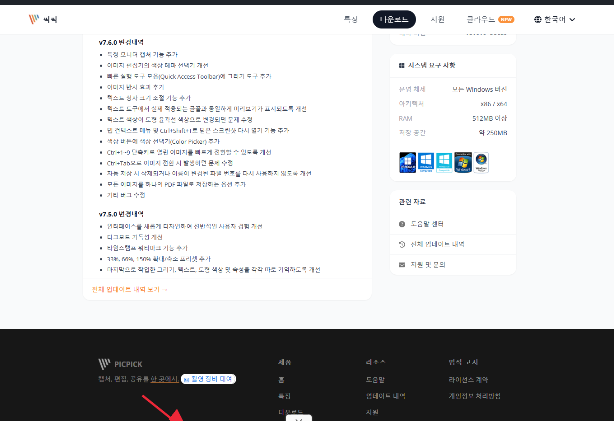Image resolution: width=614 pixels, height=421 pixels.
Task: Click the changelog line mentioning Color Picker
Action: [x=163, y=141]
